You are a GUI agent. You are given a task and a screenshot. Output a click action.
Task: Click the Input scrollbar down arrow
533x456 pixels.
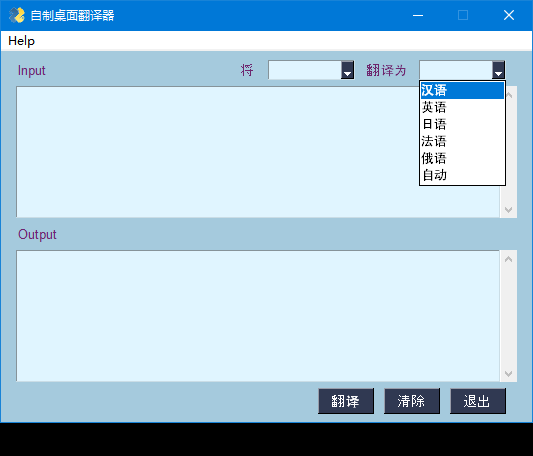(x=509, y=210)
